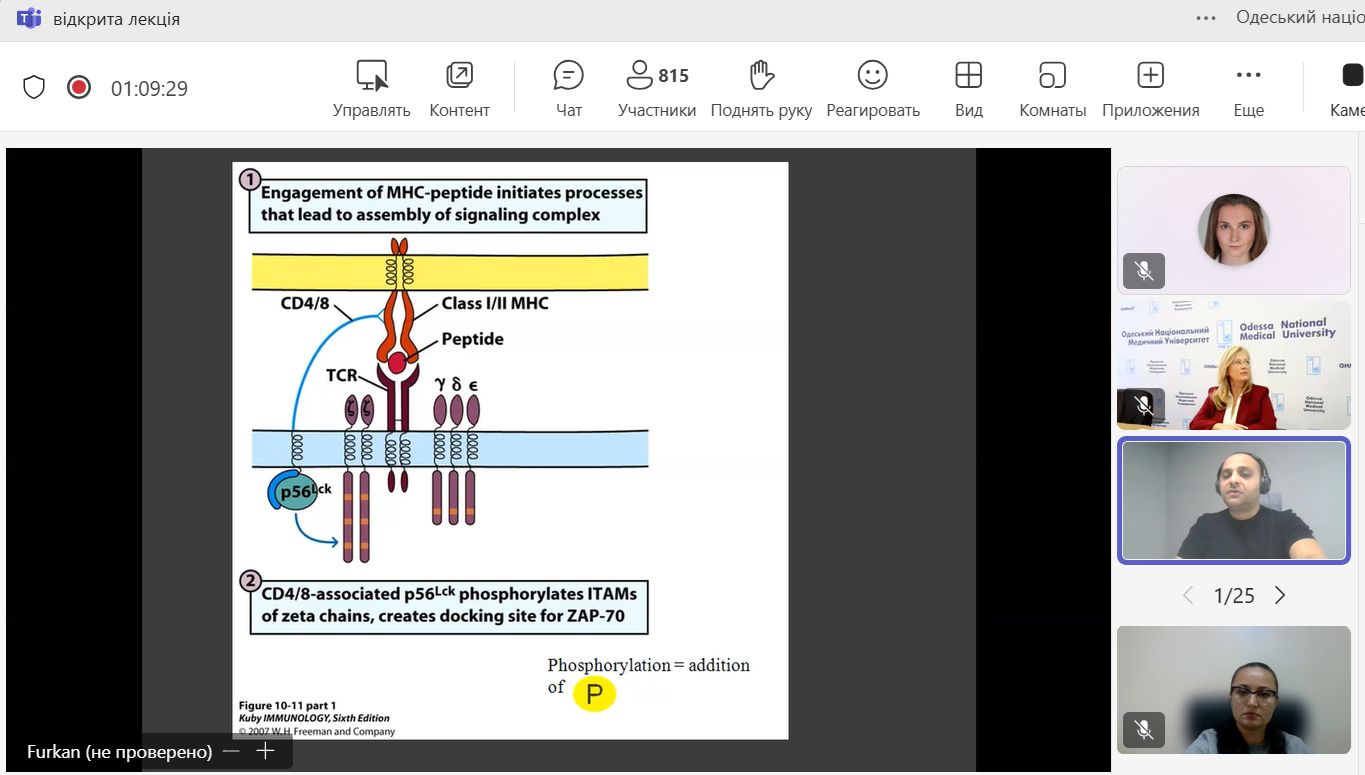
Task: Go to next participants page arrow
Action: 1280,596
